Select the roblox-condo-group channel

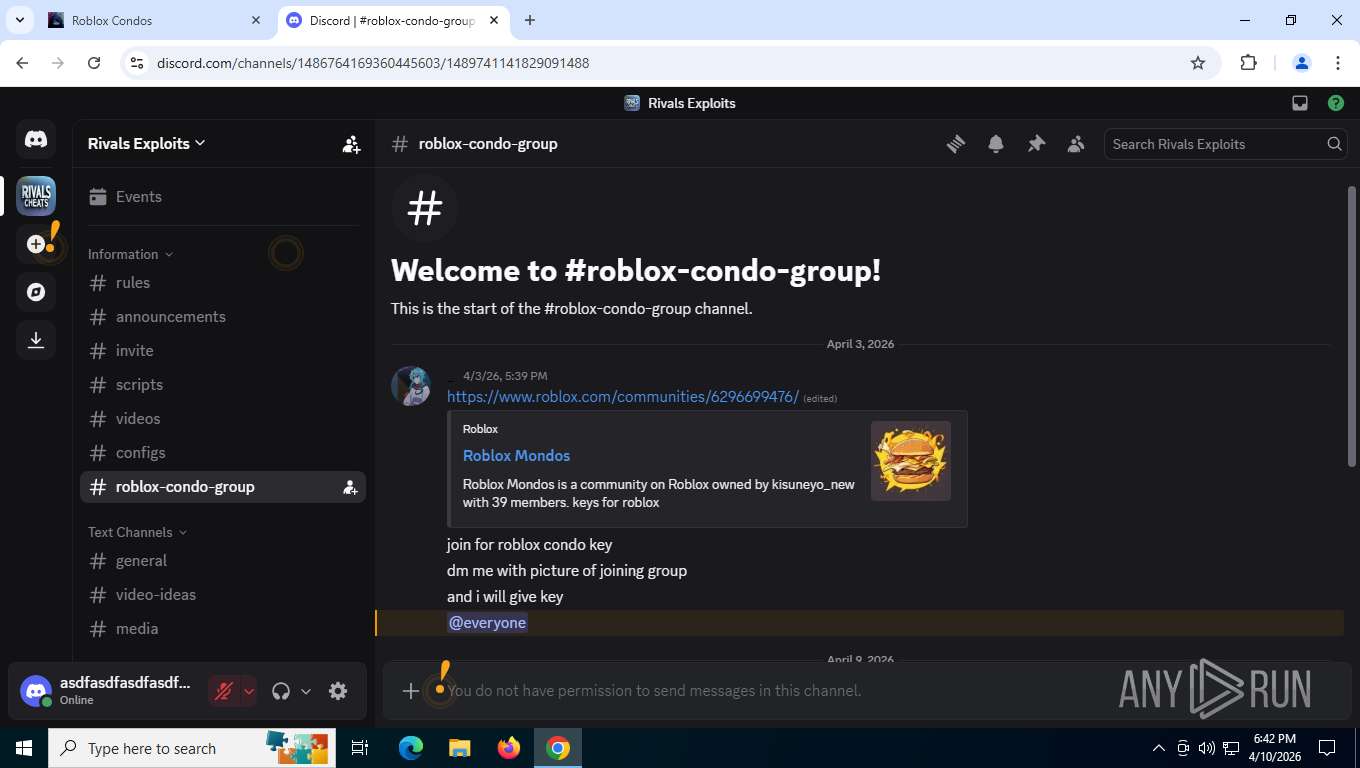pyautogui.click(x=222, y=487)
